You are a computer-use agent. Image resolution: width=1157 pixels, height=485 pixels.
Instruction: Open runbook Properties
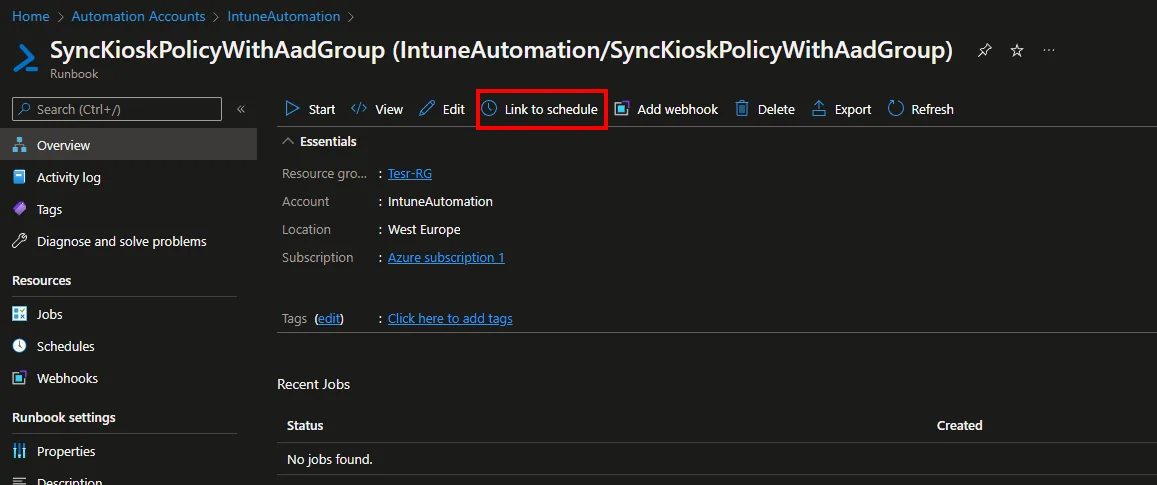click(128, 451)
